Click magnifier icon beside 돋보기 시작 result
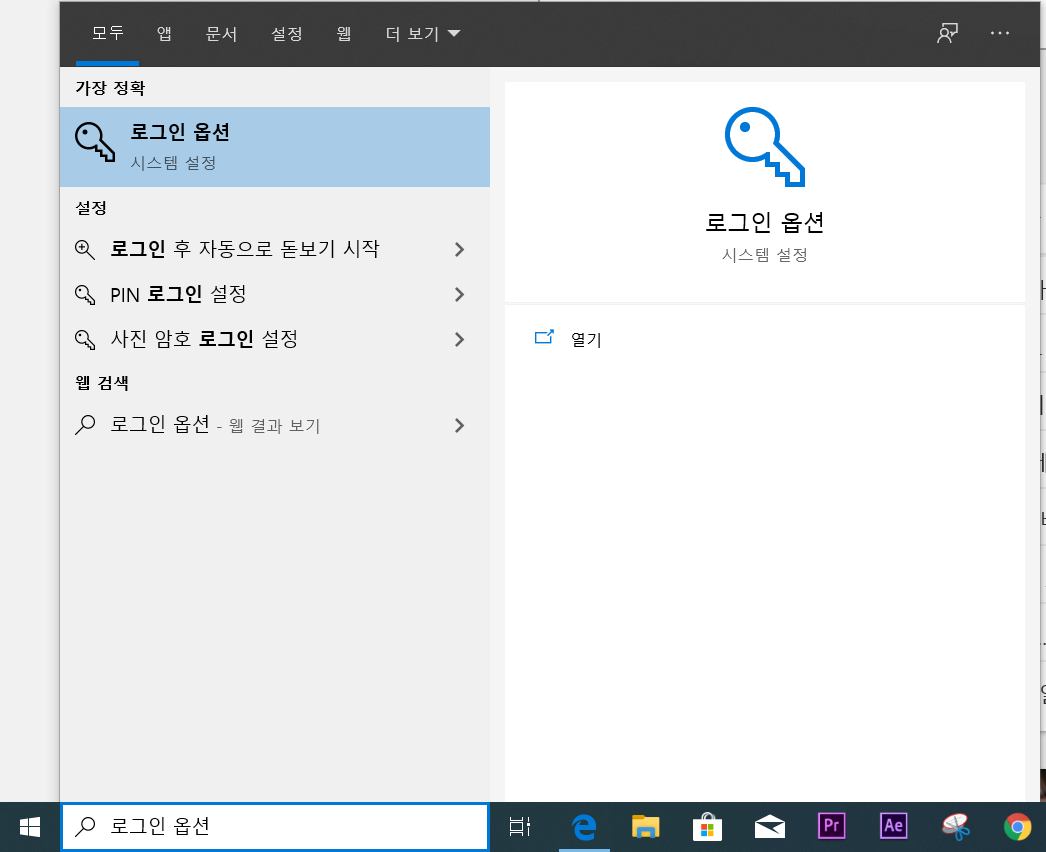This screenshot has height=852, width=1046. (85, 250)
